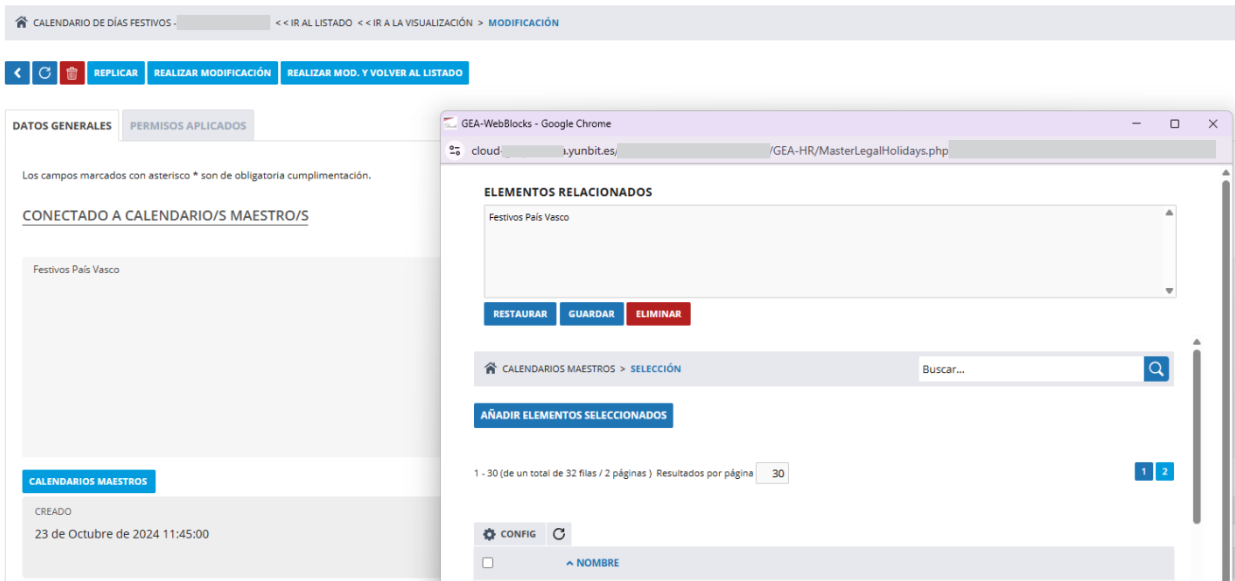
Task: Click the Buscar search input field
Action: tap(1029, 369)
